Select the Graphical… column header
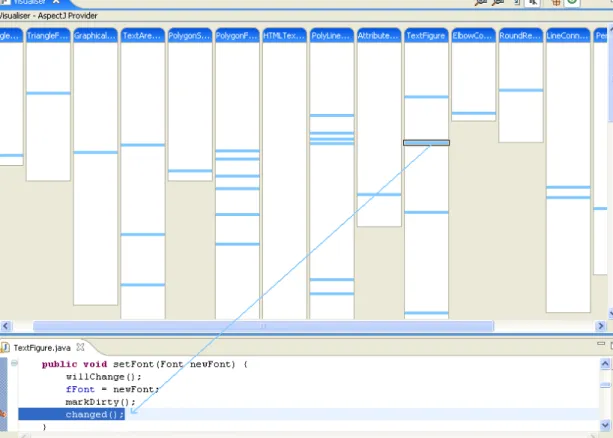613x438 pixels. [x=95, y=36]
